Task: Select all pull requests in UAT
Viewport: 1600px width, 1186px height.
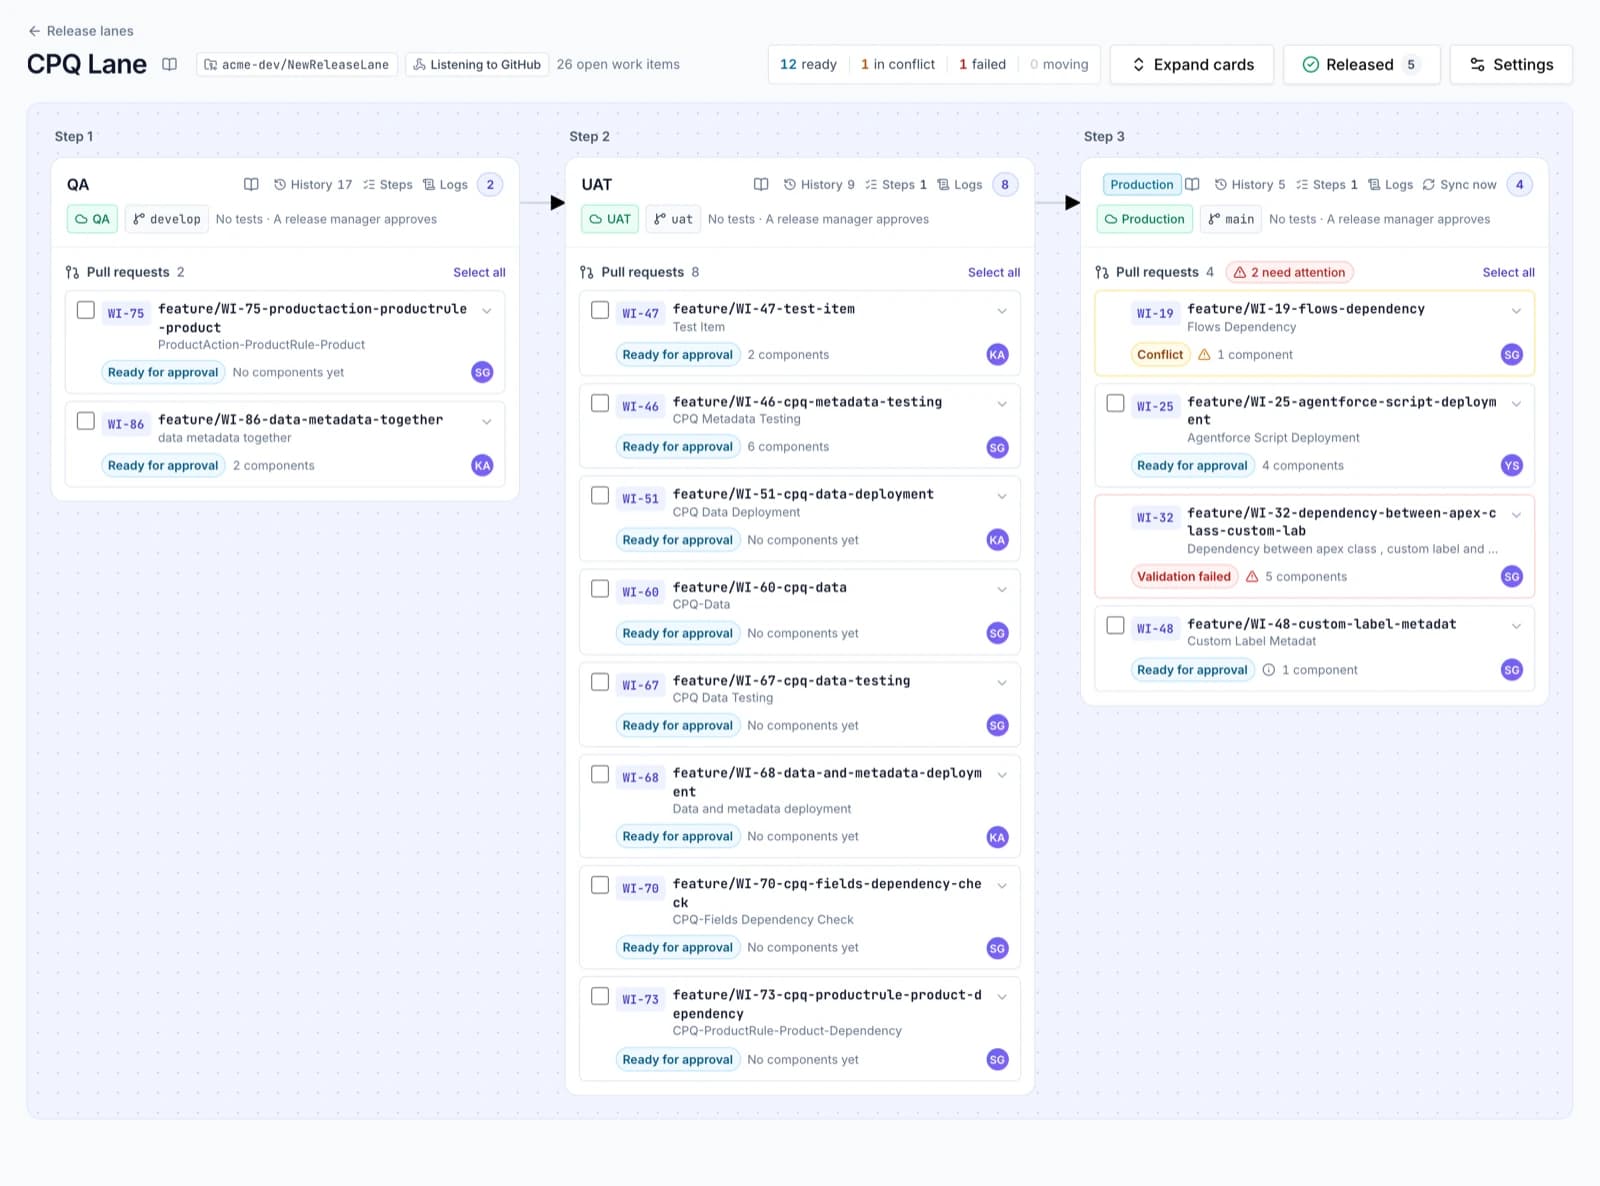Action: (994, 272)
